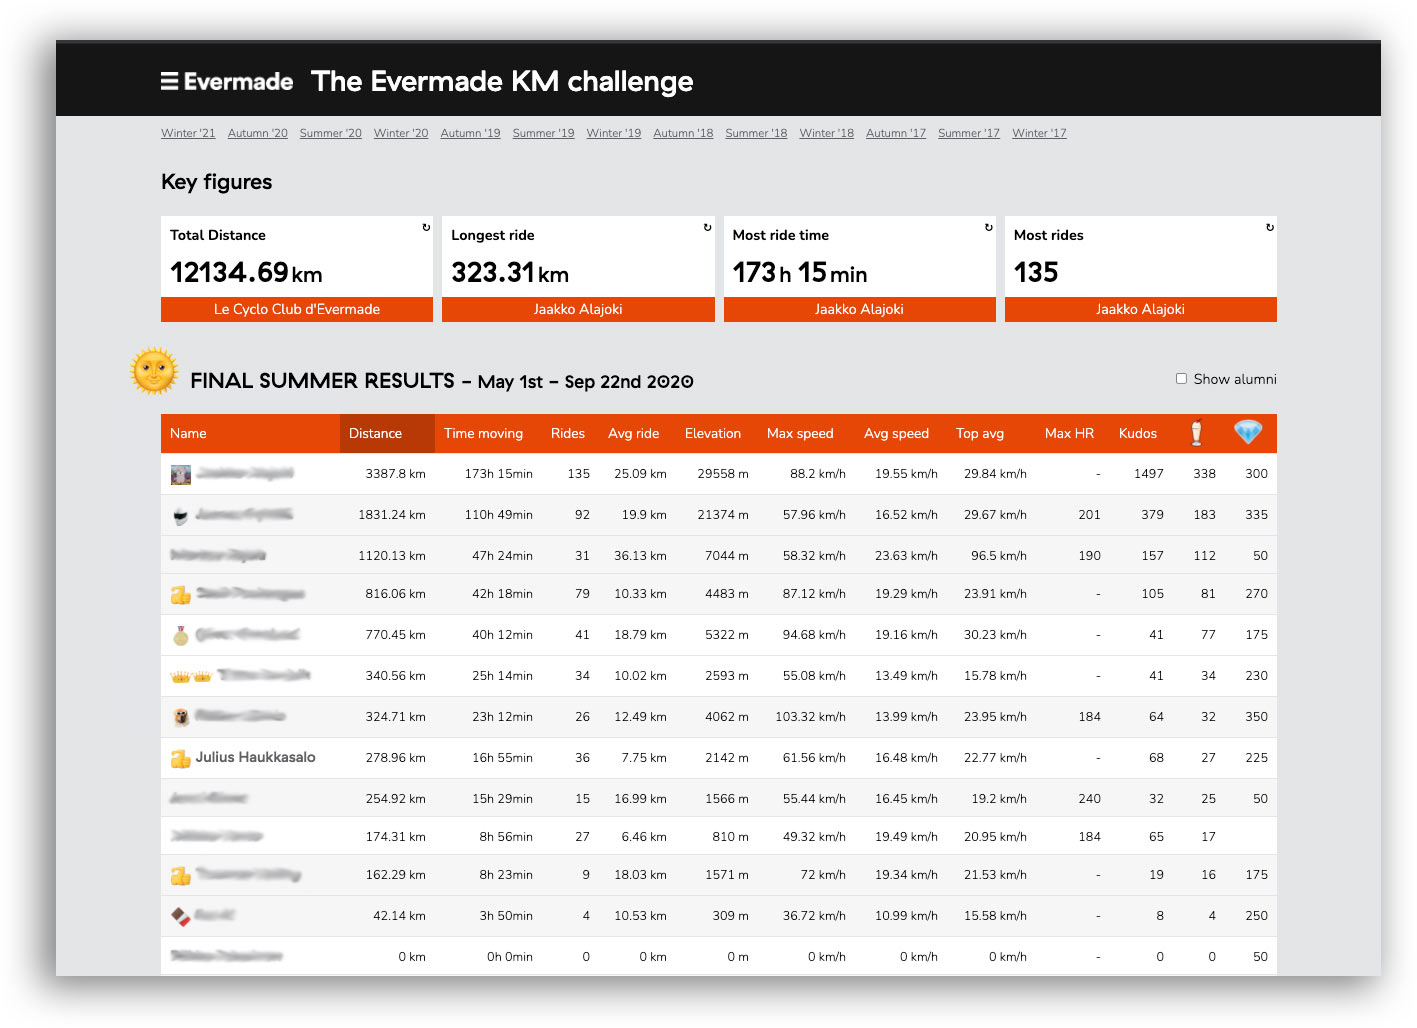Open the Winter '17 season link
Image resolution: width=1417 pixels, height=1028 pixels.
tap(1039, 133)
